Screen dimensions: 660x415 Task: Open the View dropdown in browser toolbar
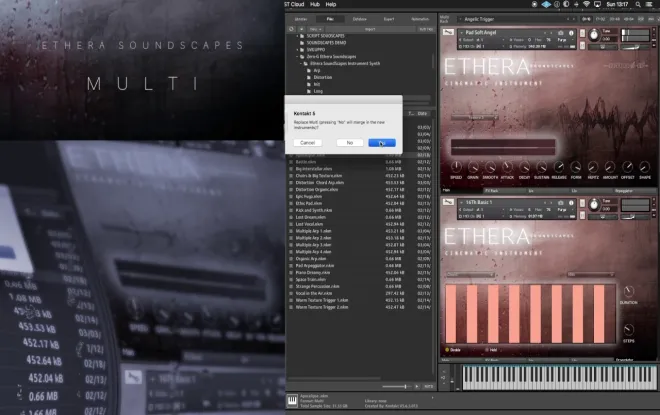[x=315, y=29]
